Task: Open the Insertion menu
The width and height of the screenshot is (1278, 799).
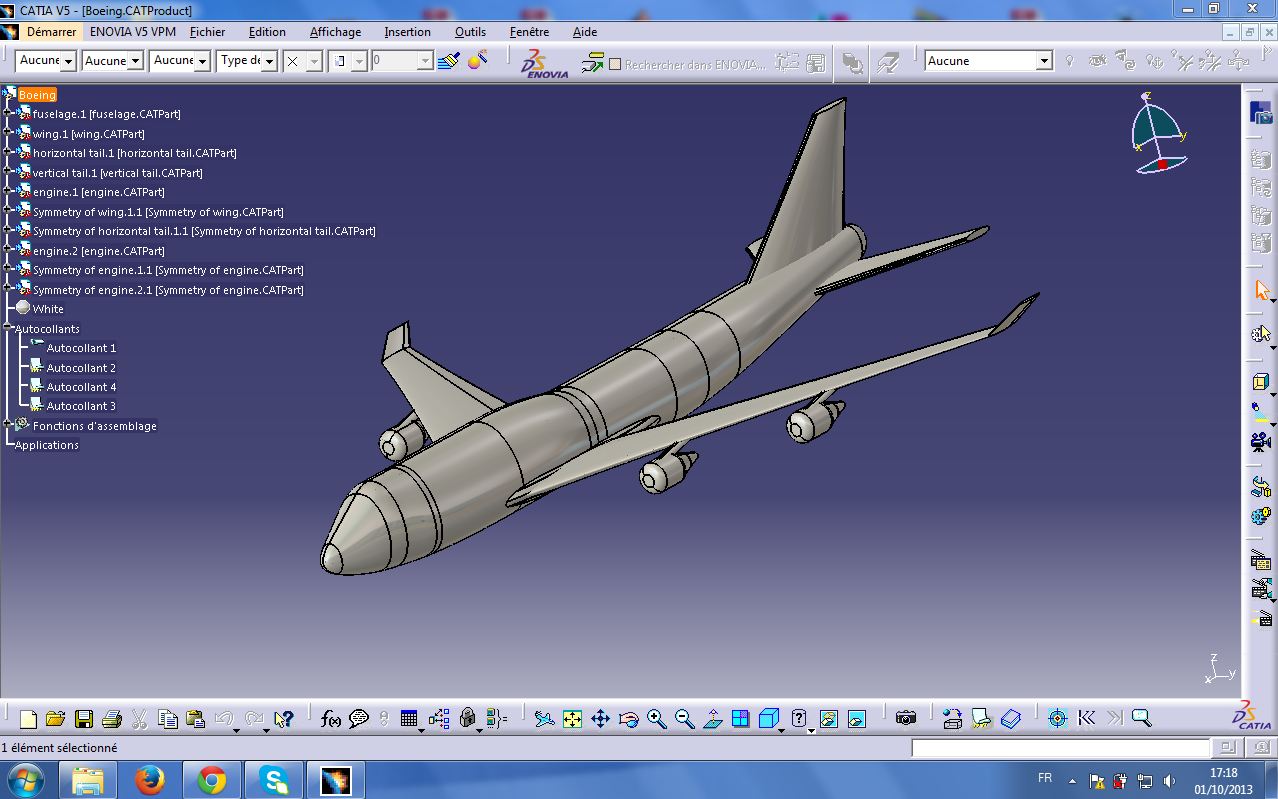Action: point(407,32)
